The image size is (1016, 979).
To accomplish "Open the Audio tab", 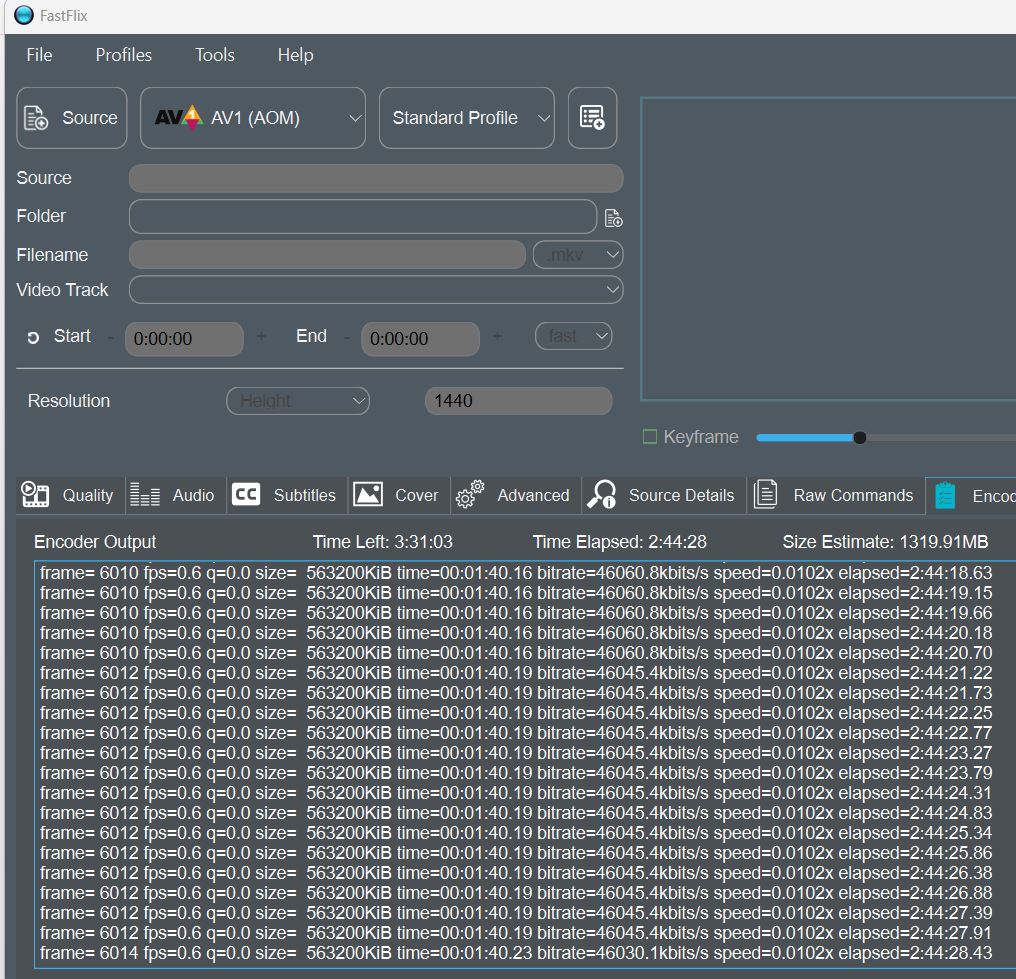I will pyautogui.click(x=173, y=495).
